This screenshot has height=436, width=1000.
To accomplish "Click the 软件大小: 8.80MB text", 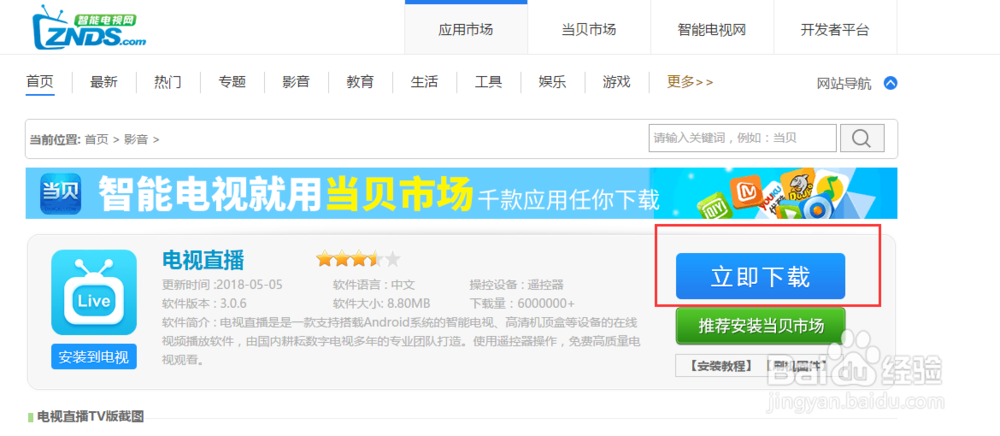I will pos(381,303).
